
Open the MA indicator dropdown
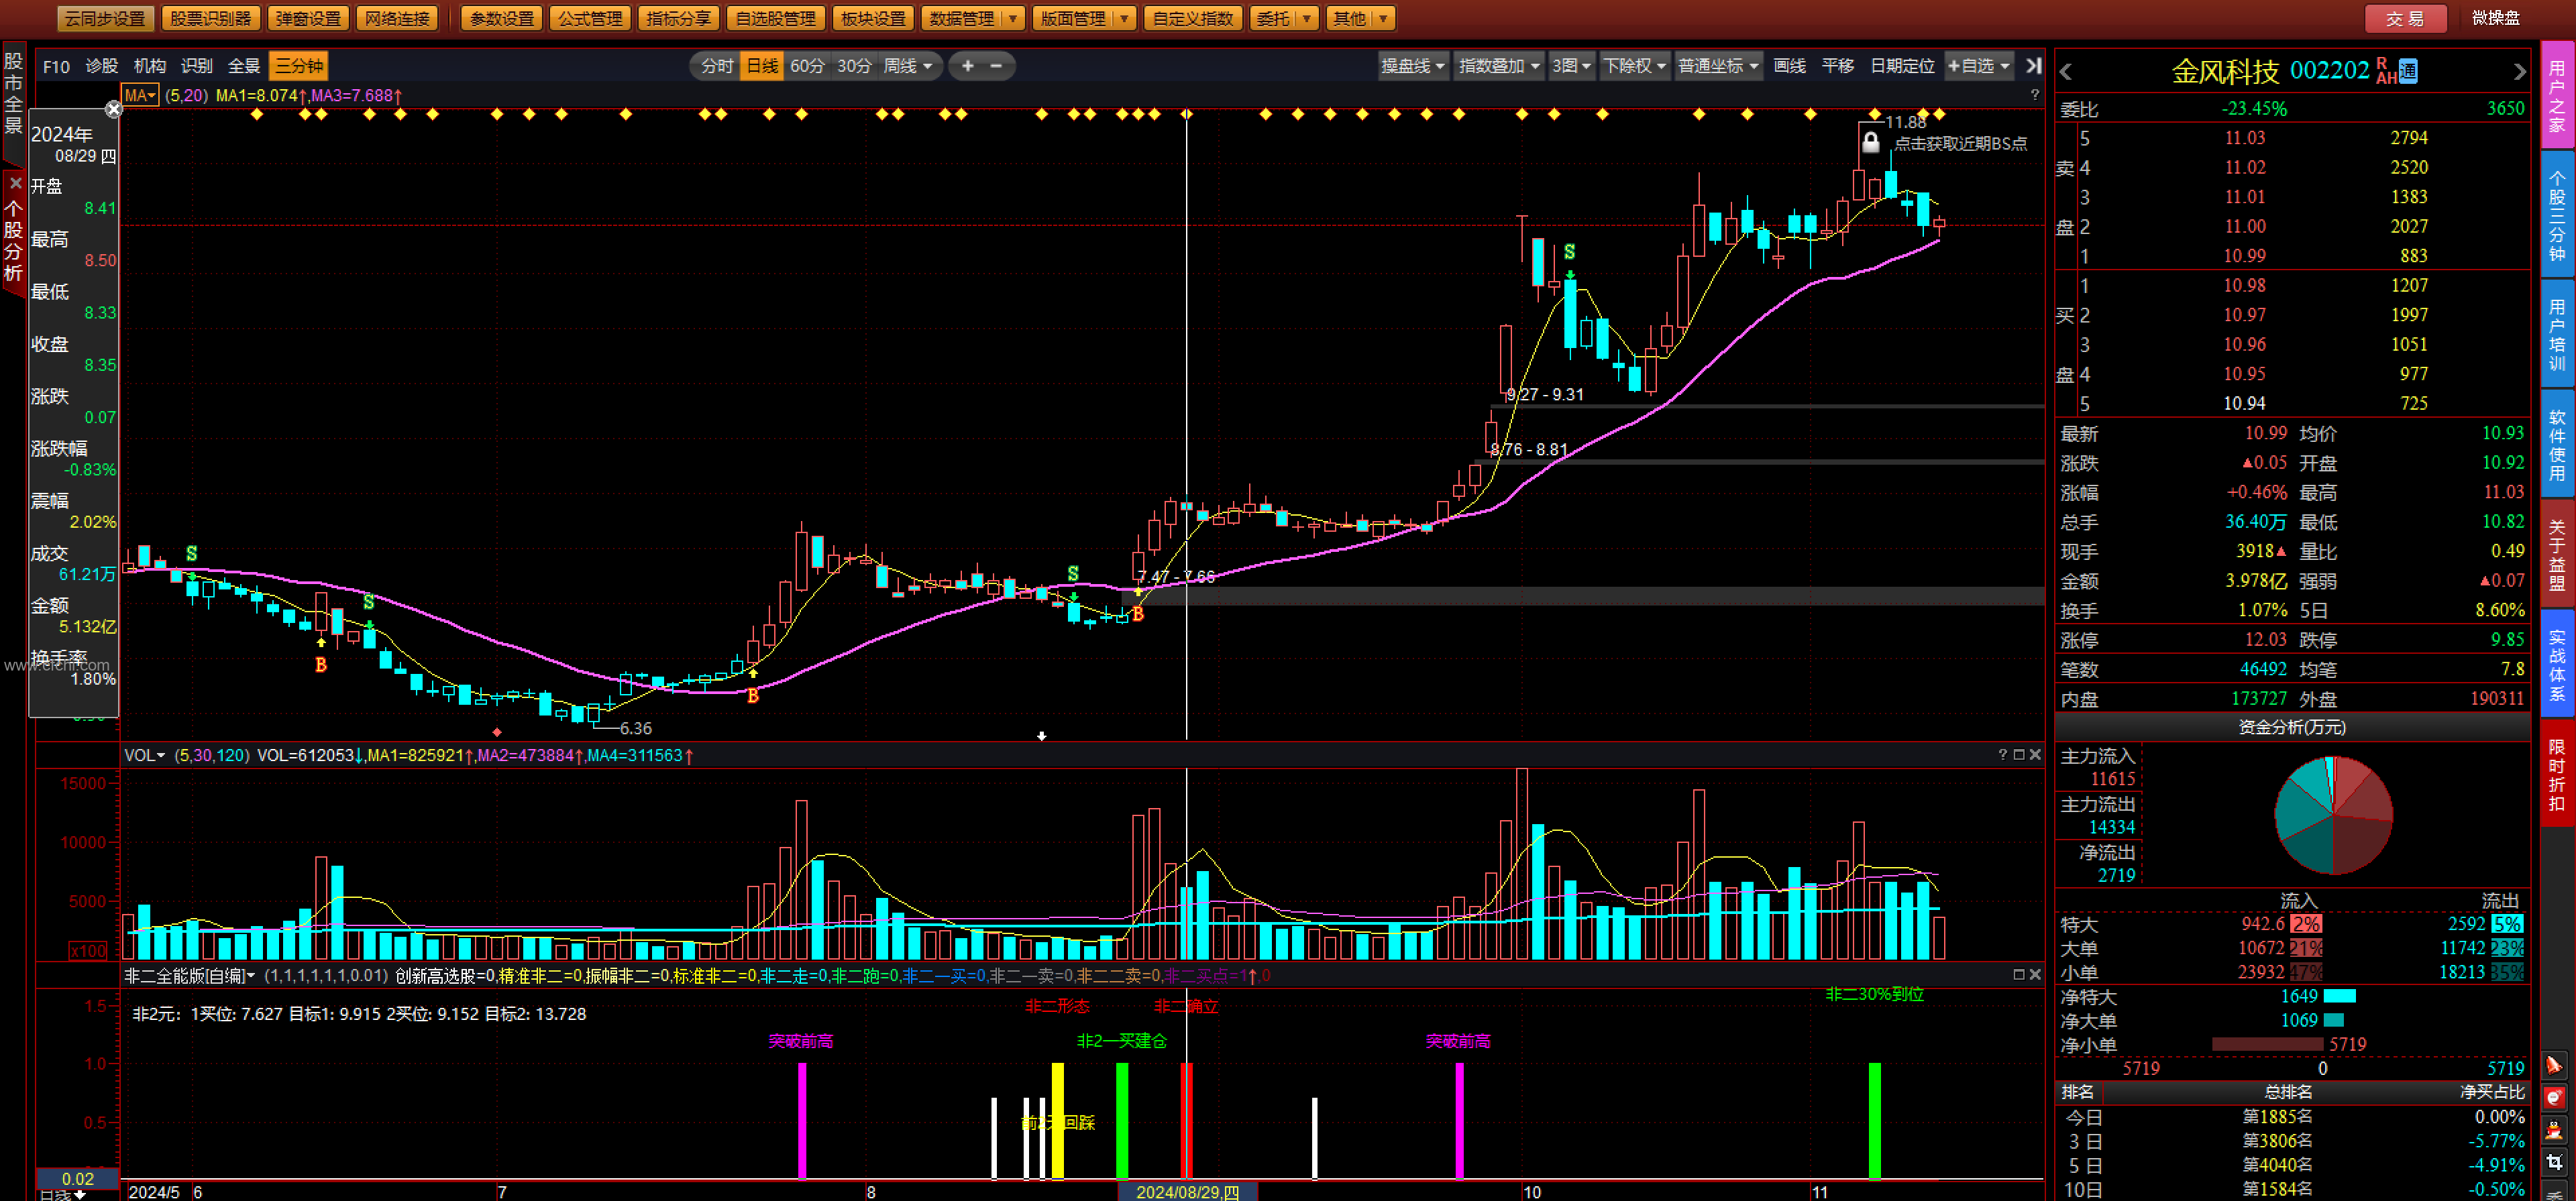(x=139, y=96)
